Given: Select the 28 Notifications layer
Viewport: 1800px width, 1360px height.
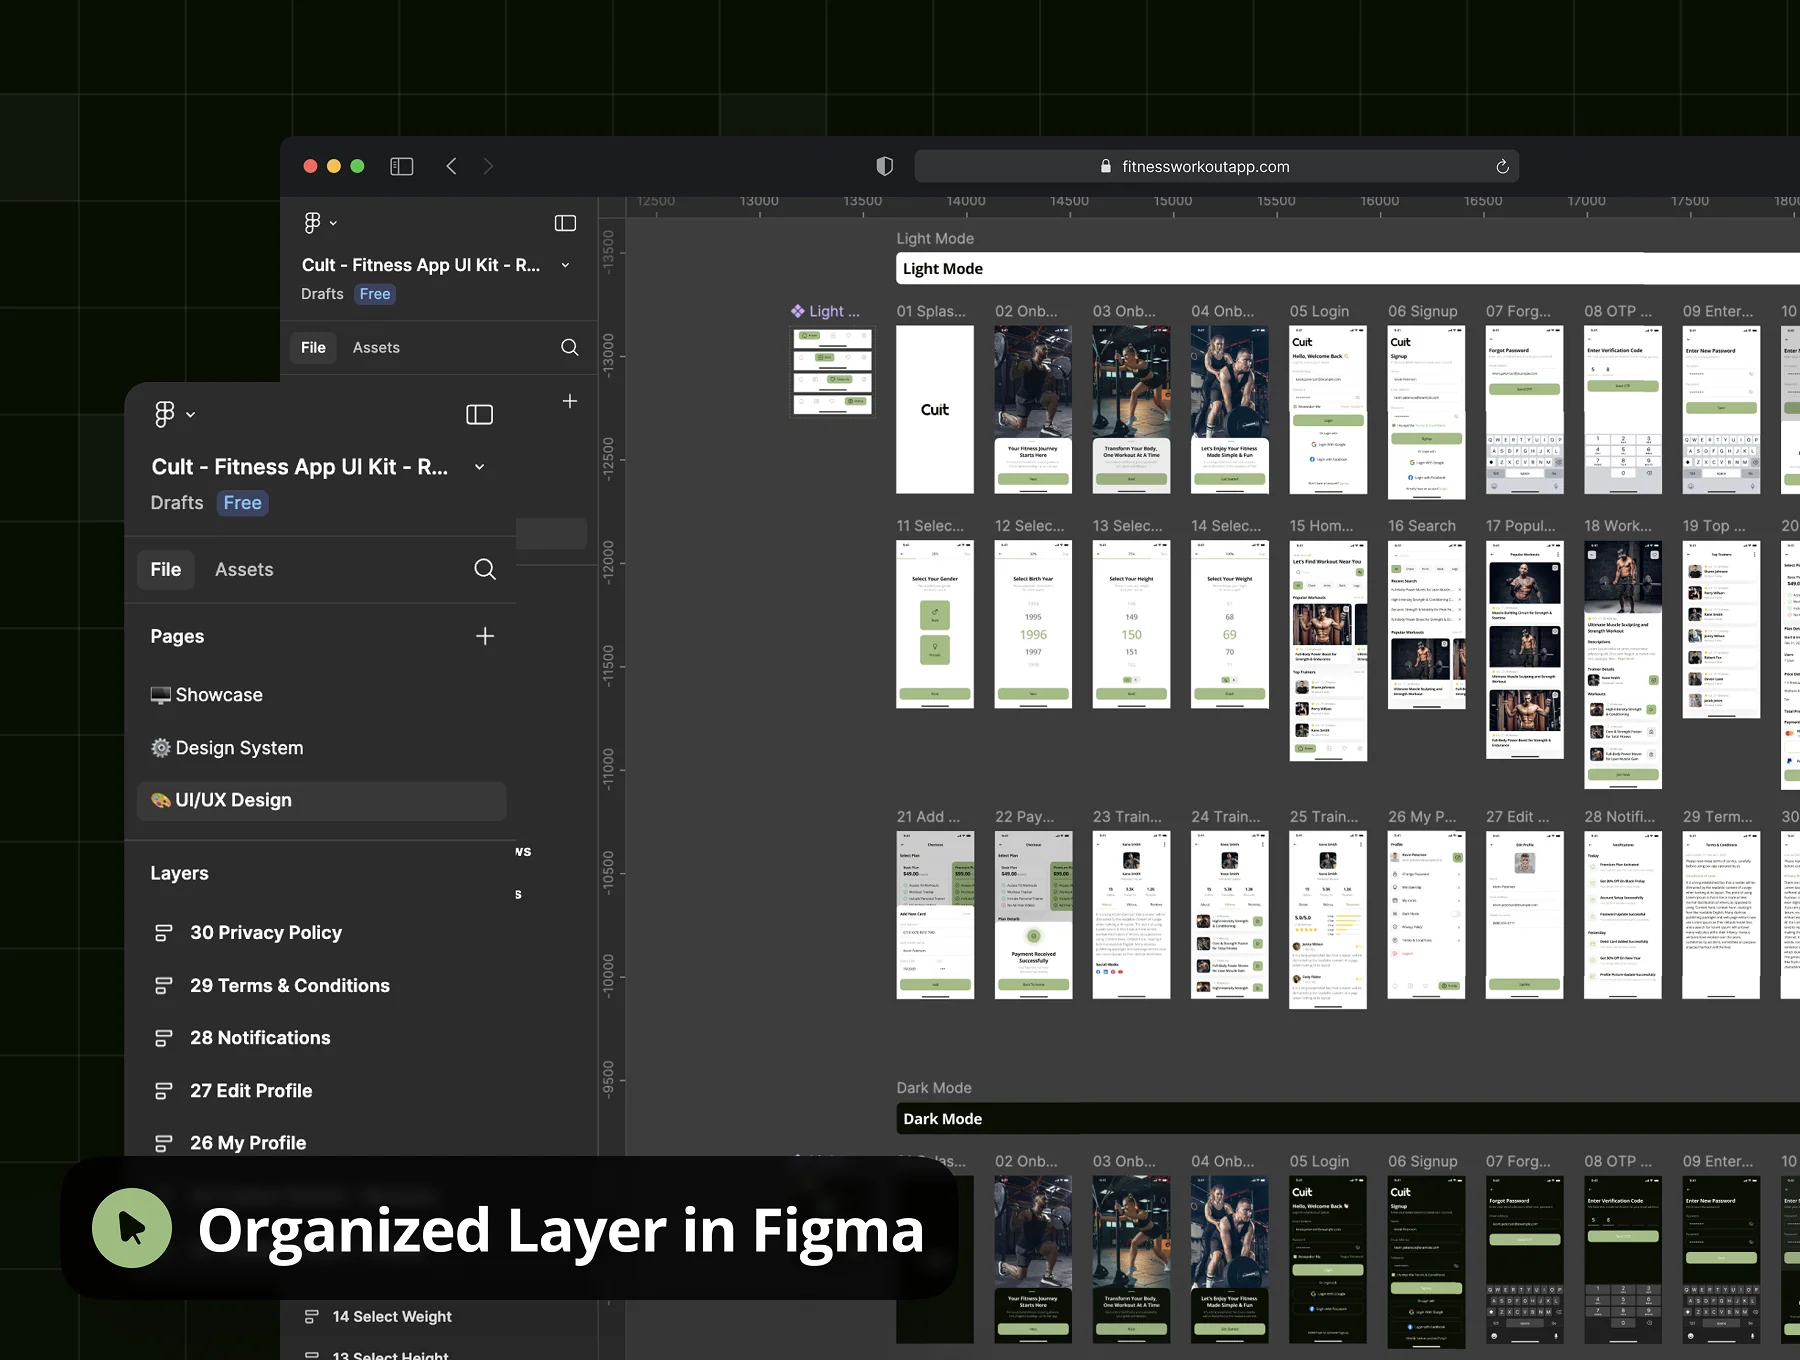Looking at the screenshot, I should click(260, 1038).
